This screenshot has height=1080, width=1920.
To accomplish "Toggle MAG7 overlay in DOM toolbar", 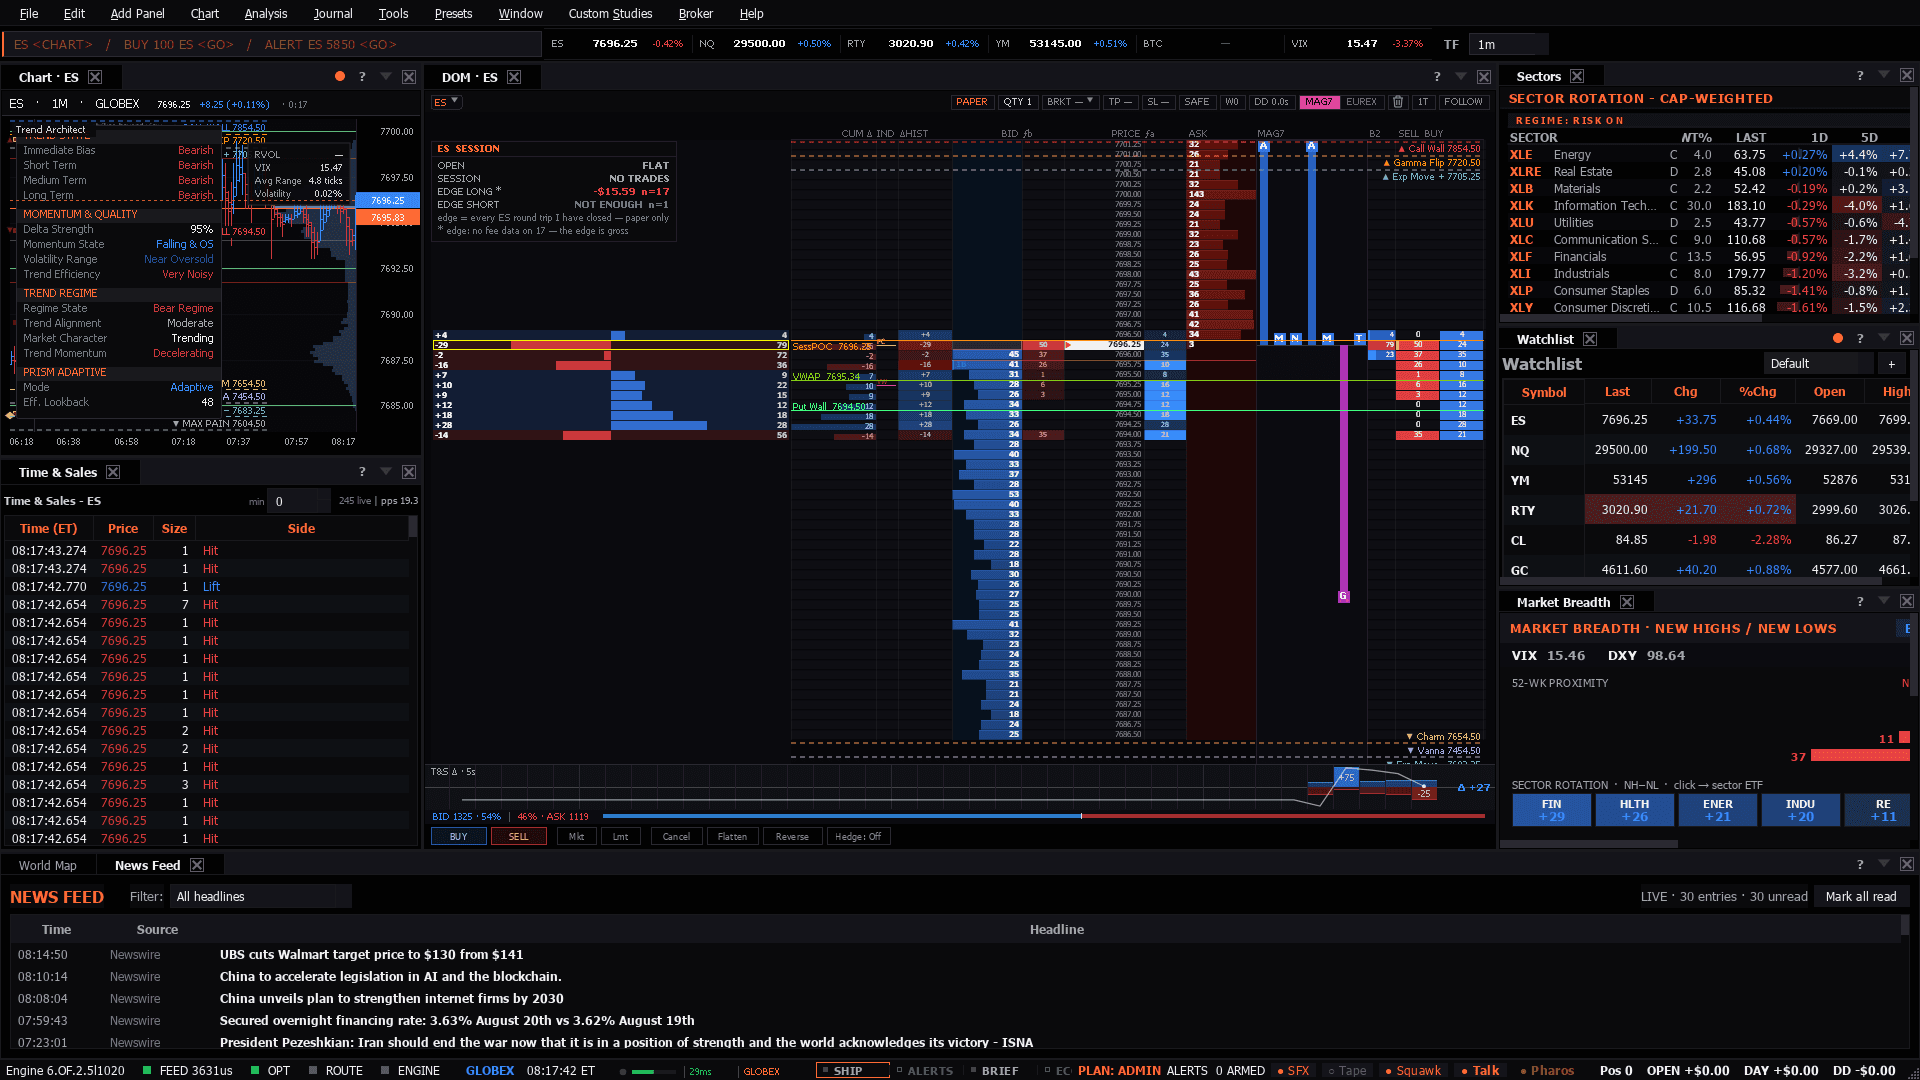I will (1318, 102).
